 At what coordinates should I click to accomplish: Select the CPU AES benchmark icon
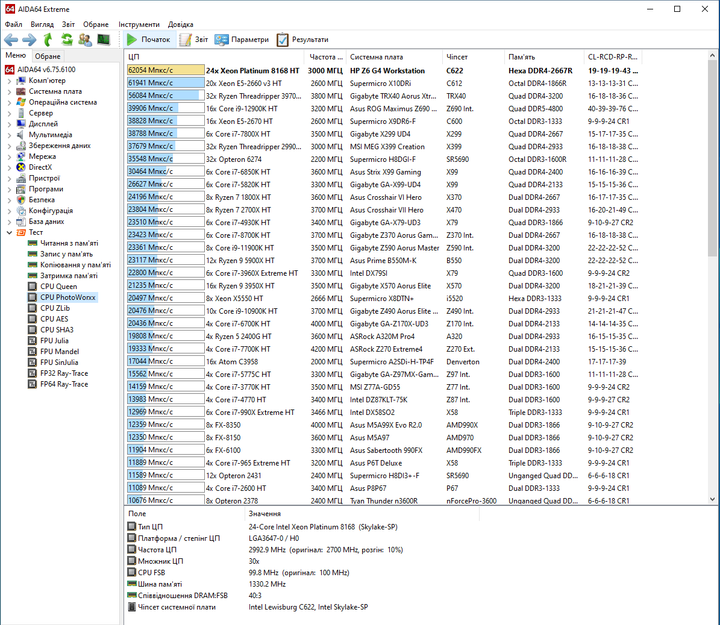(32, 319)
